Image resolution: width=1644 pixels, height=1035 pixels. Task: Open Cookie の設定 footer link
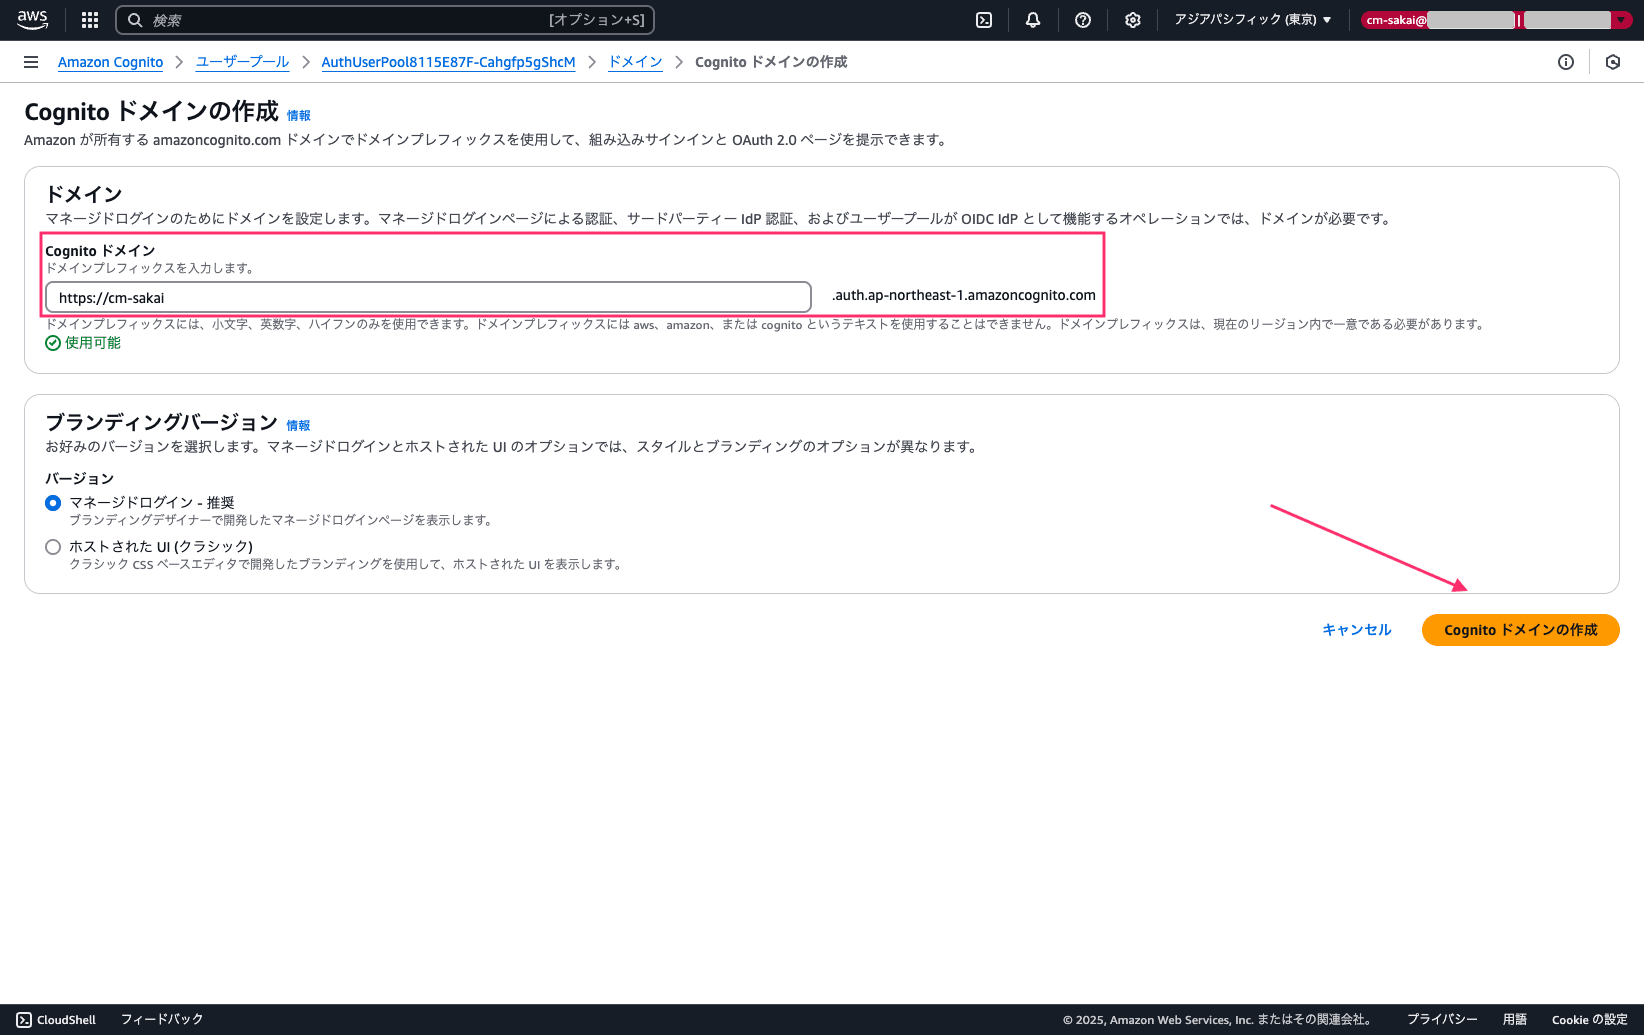(1589, 1020)
